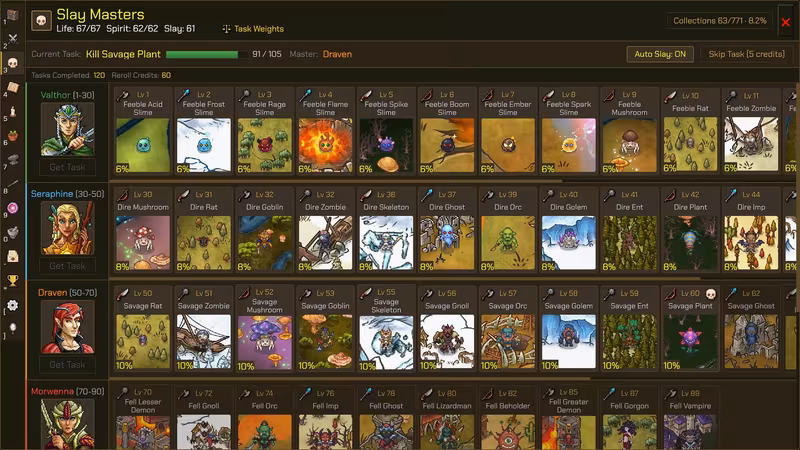Select the Savage Mushroom card
The width and height of the screenshot is (800, 450).
click(x=264, y=329)
